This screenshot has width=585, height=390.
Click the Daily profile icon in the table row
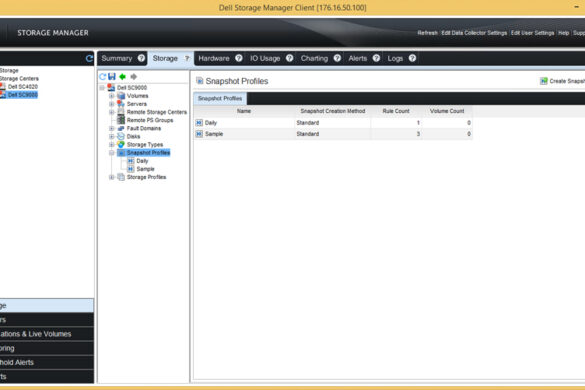(x=199, y=122)
